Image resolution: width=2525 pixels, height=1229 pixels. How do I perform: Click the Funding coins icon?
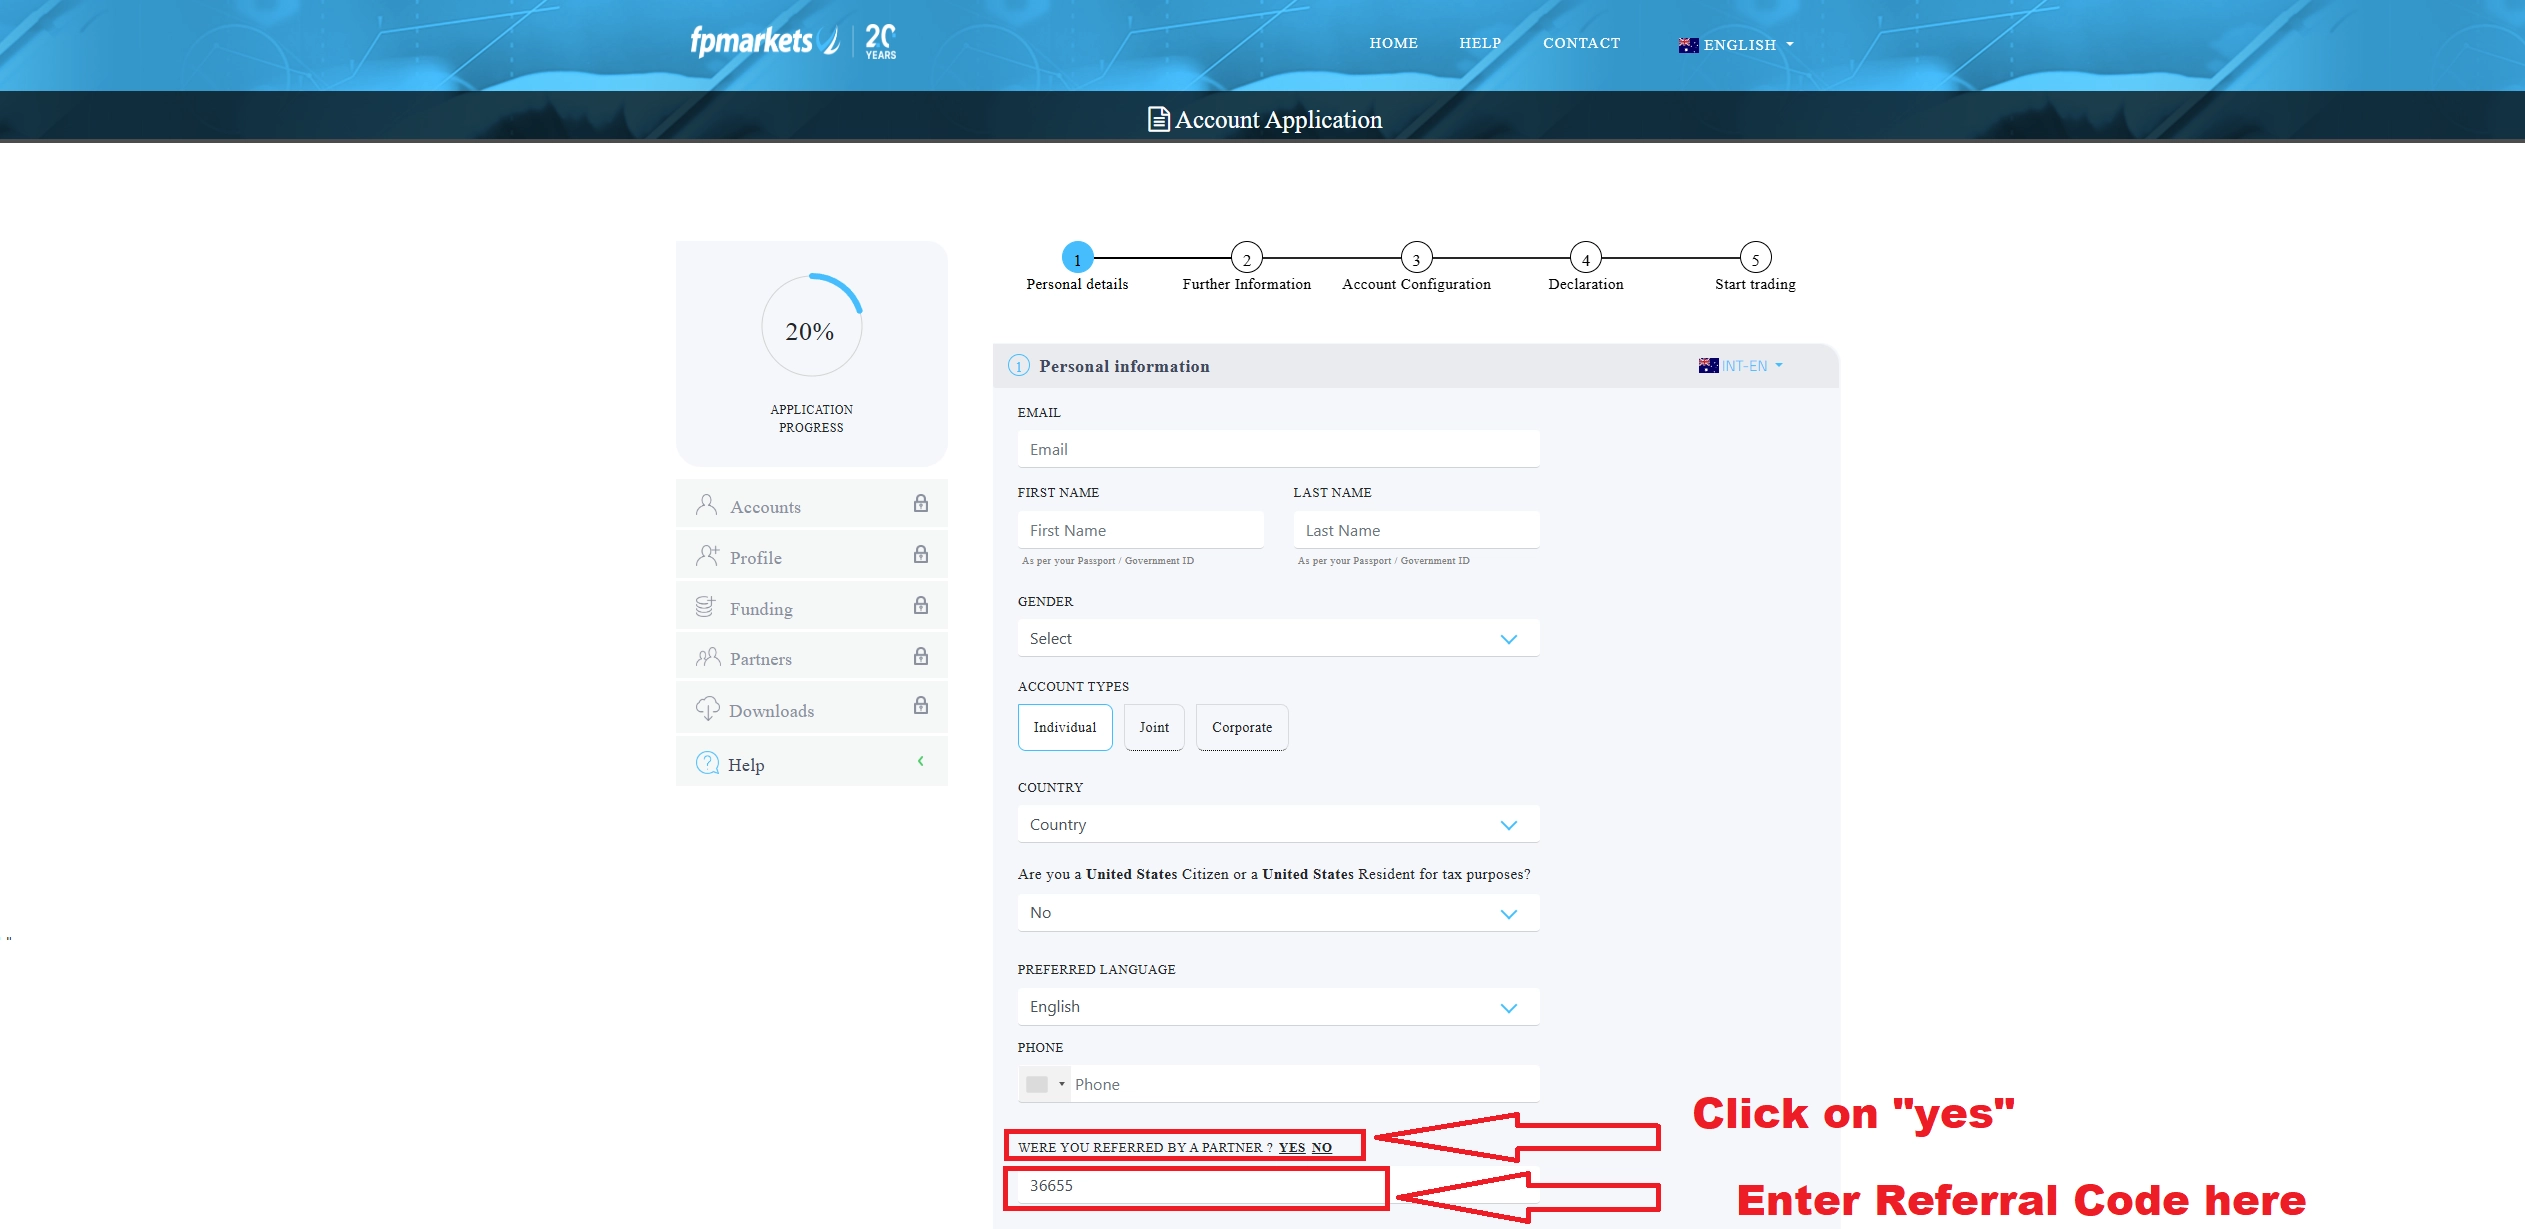[x=706, y=607]
